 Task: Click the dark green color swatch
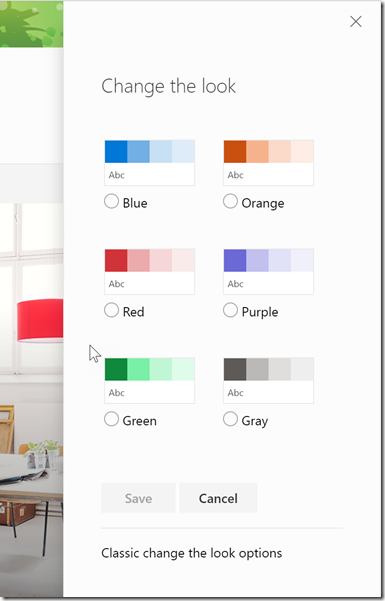click(116, 369)
